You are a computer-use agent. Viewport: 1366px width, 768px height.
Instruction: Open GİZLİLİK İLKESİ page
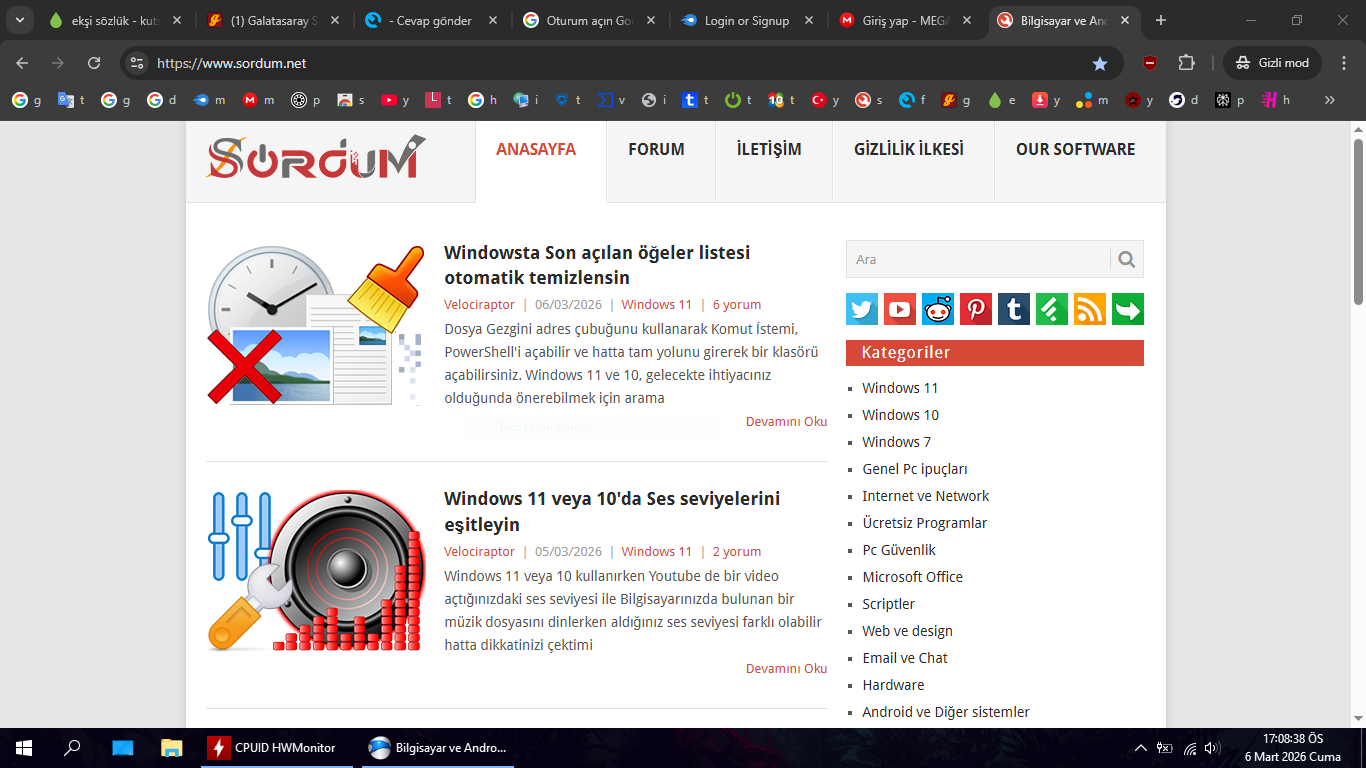[x=909, y=150]
